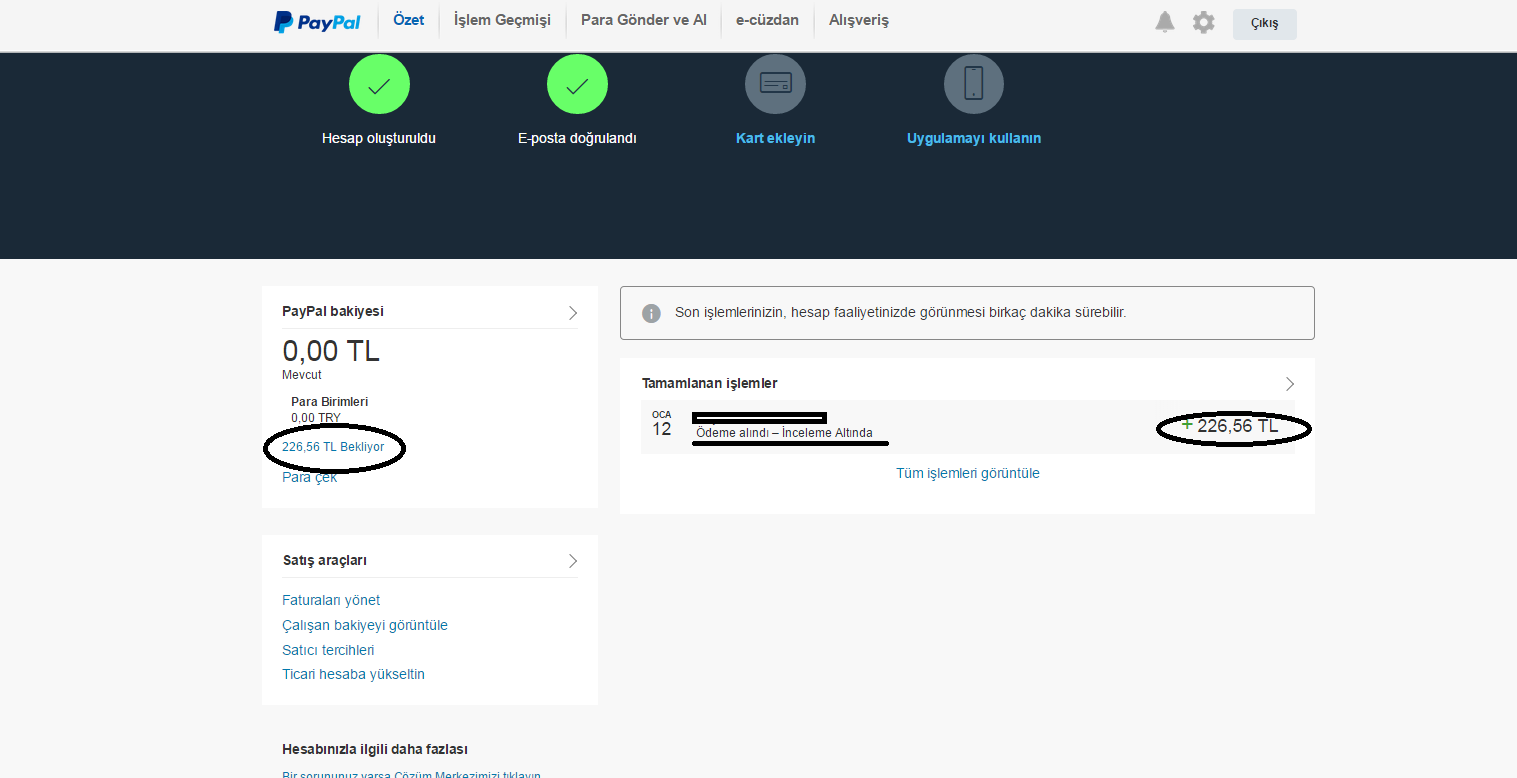Expand the Satış araçları chevron
This screenshot has width=1517, height=778.
(x=573, y=561)
